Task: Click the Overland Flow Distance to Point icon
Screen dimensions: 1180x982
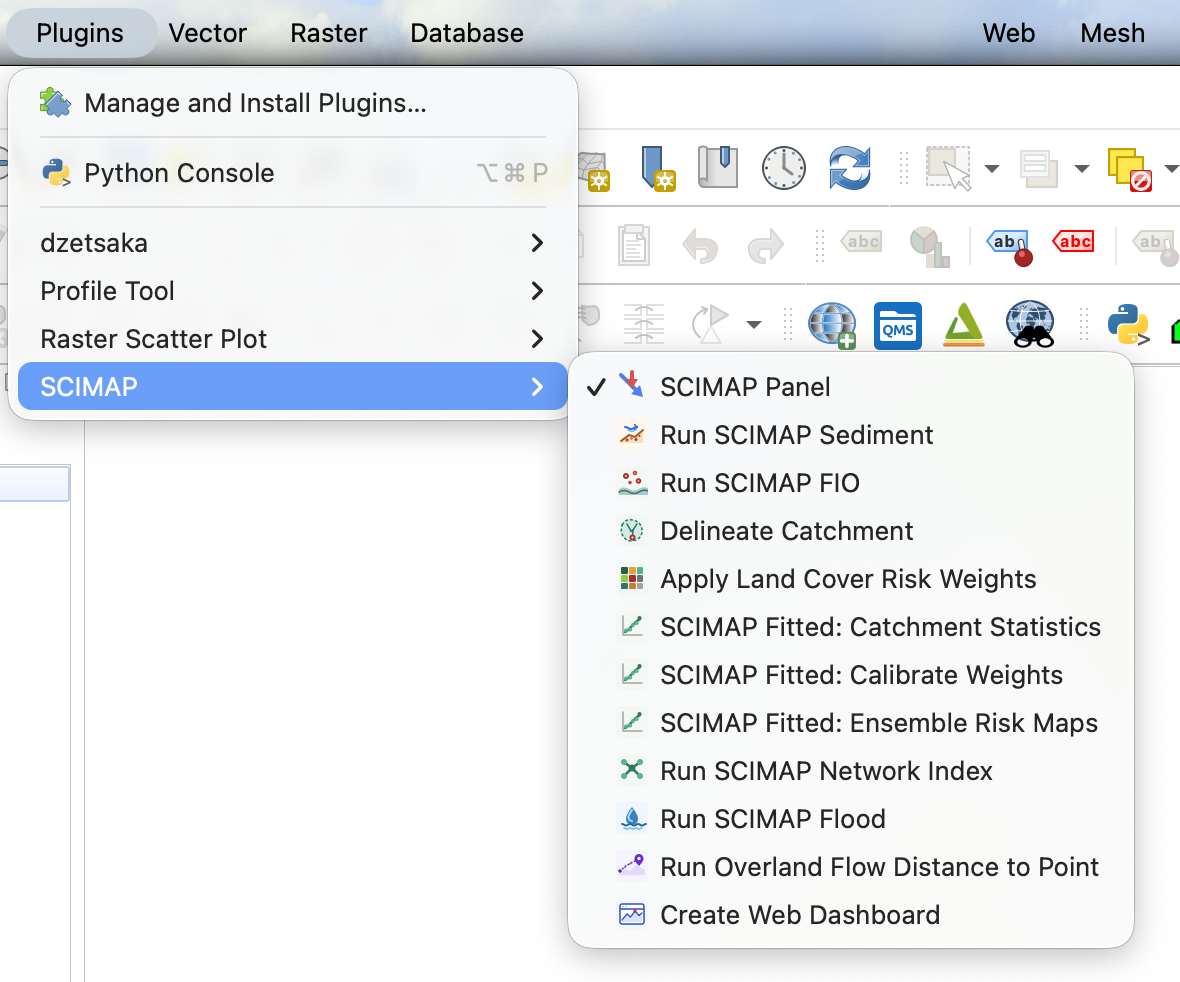Action: coord(632,865)
